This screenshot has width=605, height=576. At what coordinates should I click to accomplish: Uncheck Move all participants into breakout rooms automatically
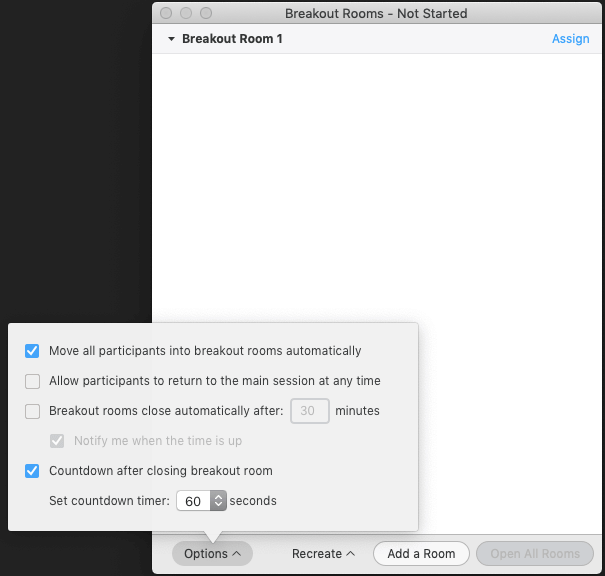[32, 351]
